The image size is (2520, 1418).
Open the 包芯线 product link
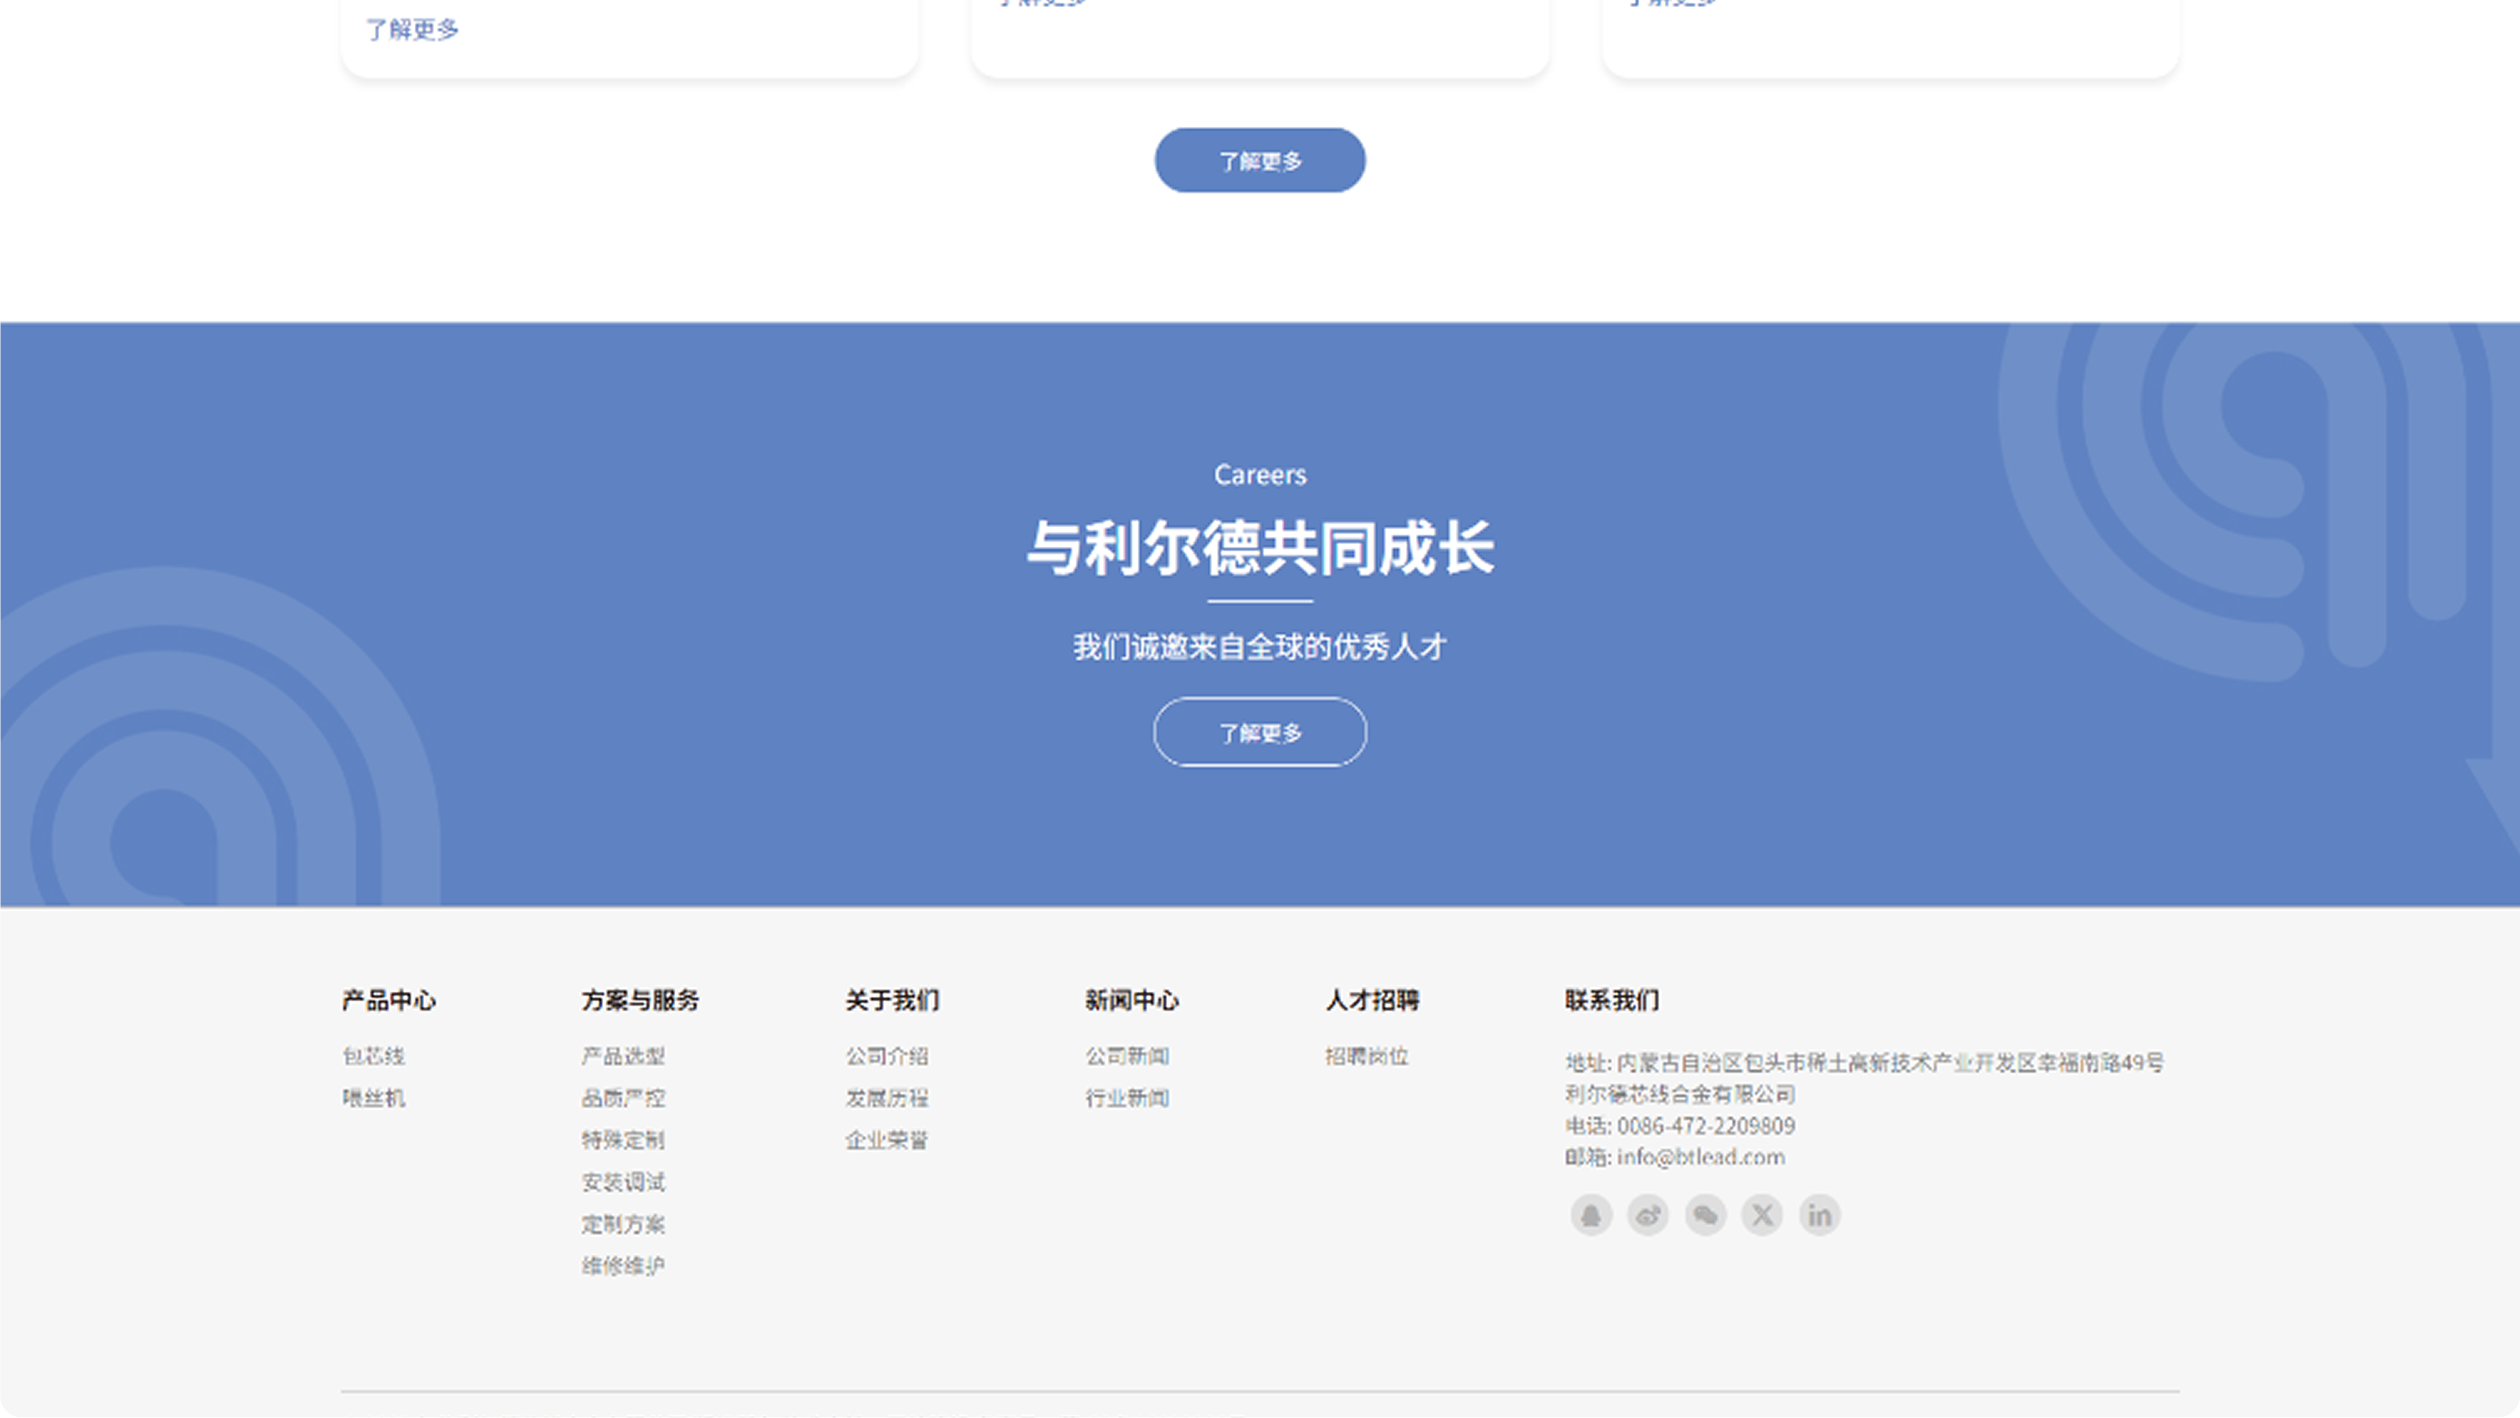point(374,1056)
